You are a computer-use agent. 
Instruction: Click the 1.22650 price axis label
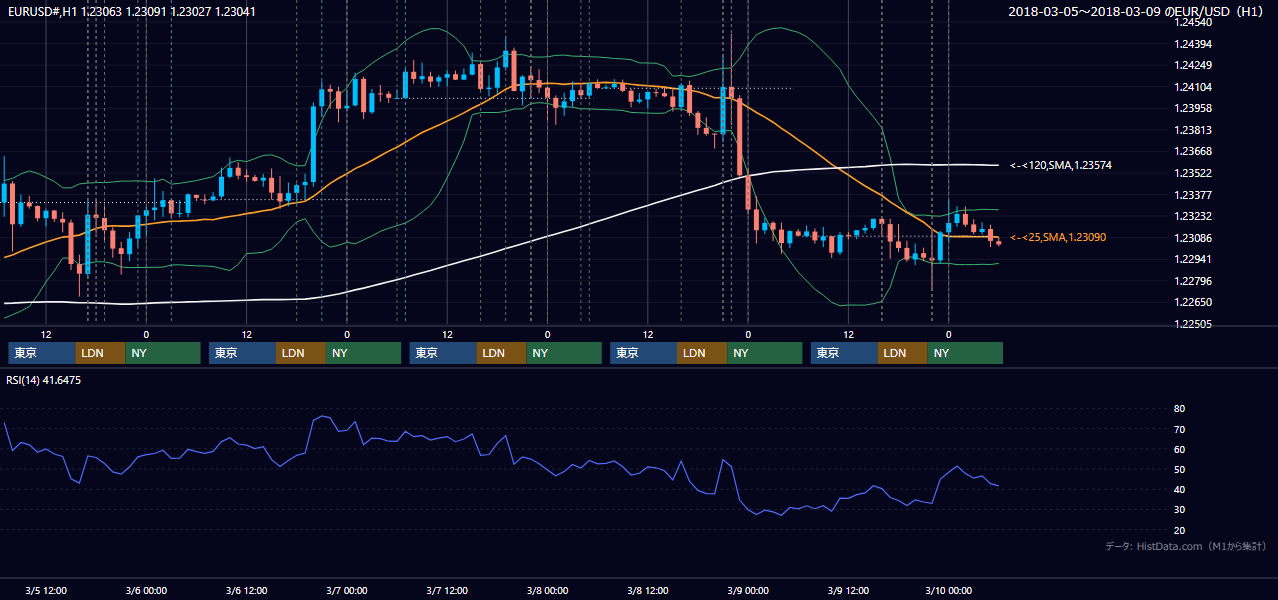(x=1192, y=302)
